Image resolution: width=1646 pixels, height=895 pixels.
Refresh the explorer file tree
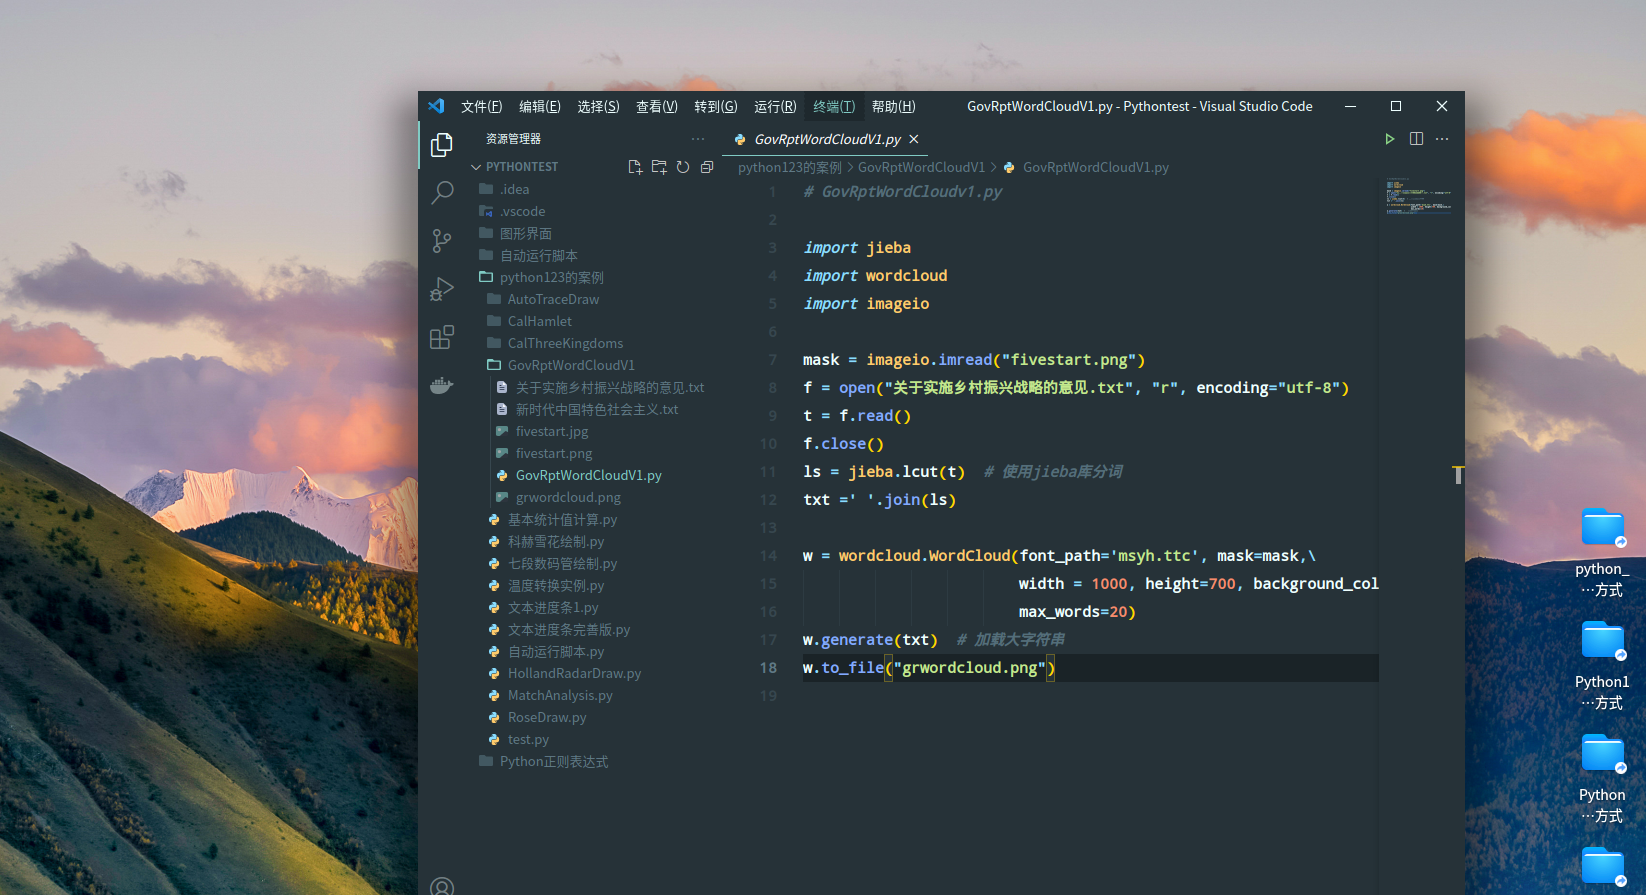coord(683,167)
